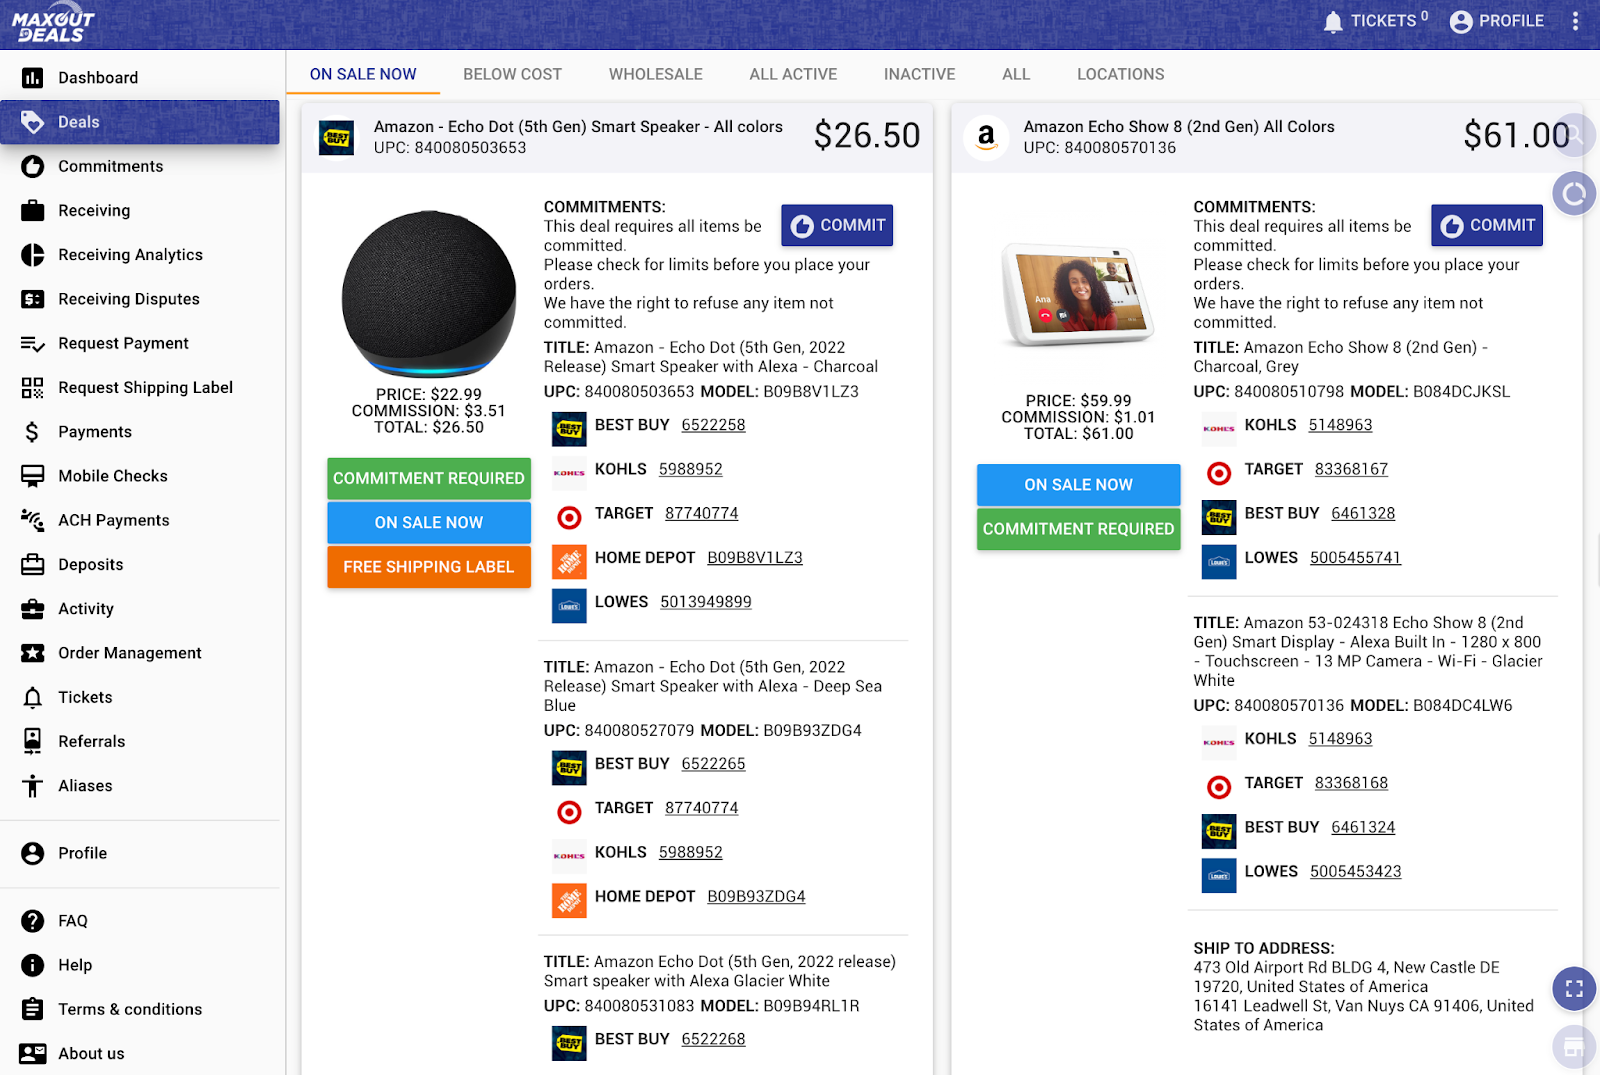Click Free Shipping Label button
The width and height of the screenshot is (1600, 1075).
429,567
